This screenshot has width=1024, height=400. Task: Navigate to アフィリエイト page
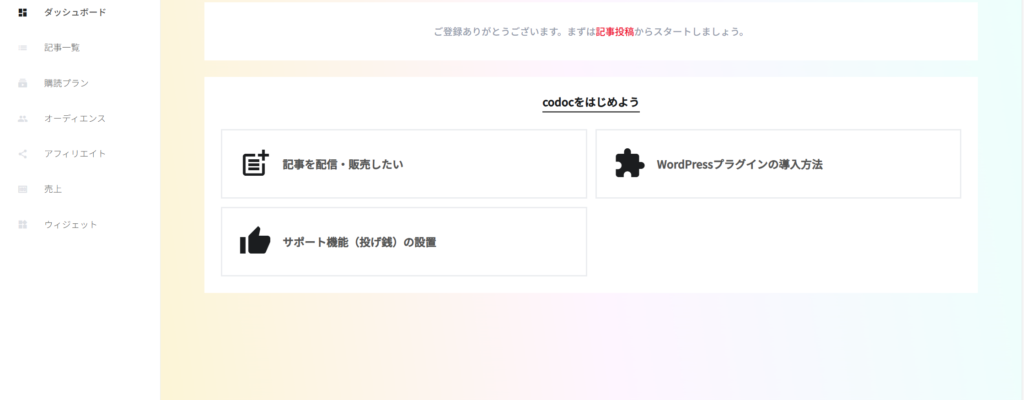pyautogui.click(x=75, y=154)
